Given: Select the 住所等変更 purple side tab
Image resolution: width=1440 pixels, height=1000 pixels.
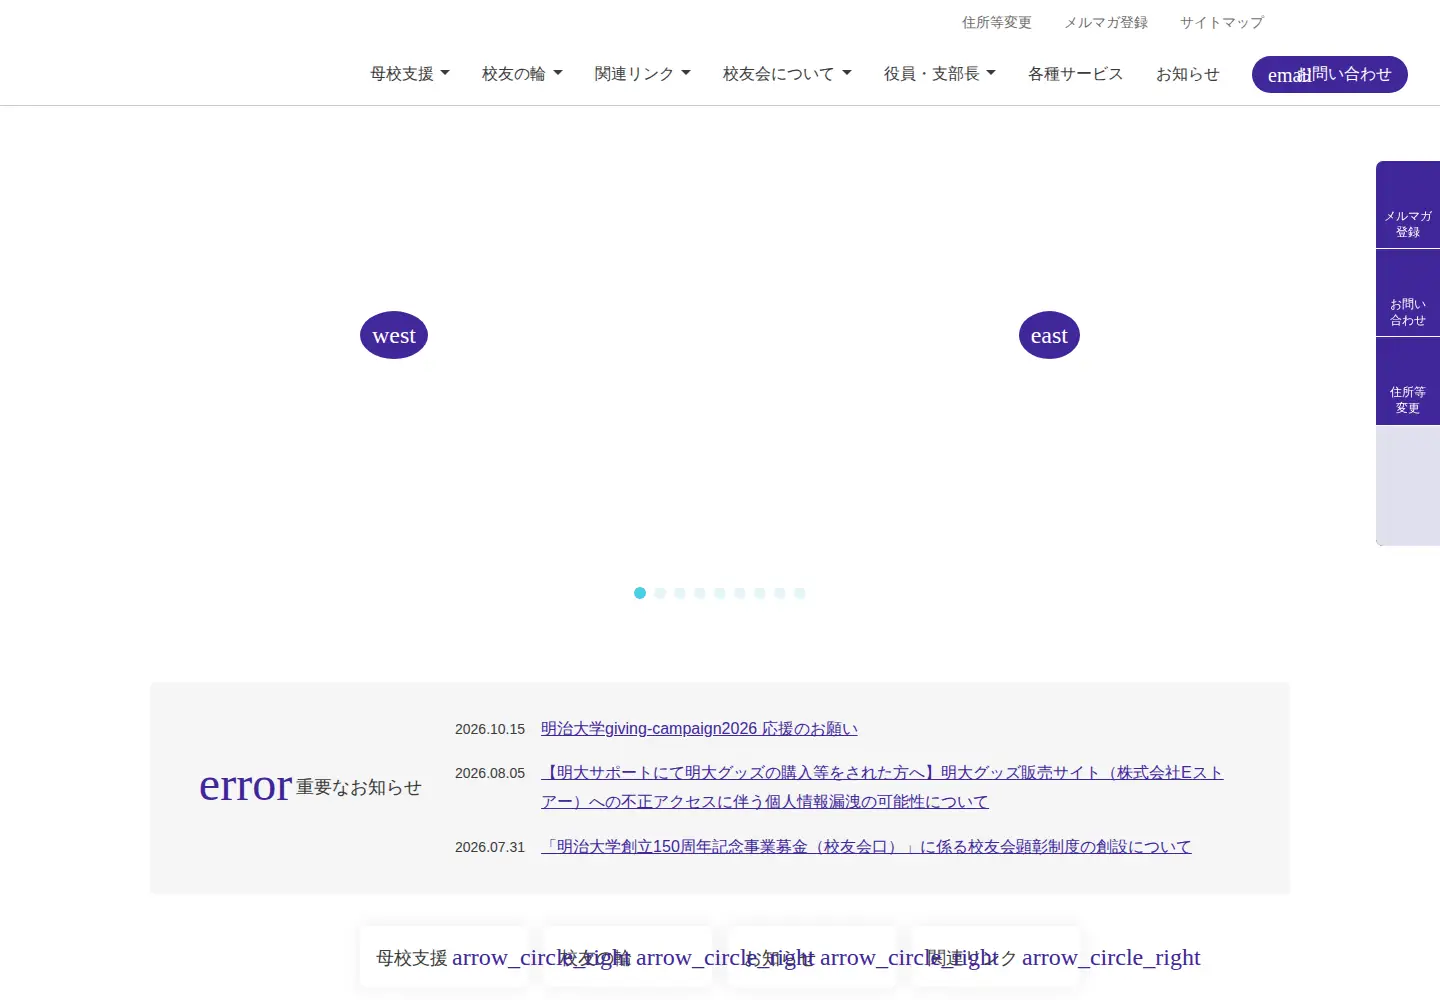Looking at the screenshot, I should 1408,381.
